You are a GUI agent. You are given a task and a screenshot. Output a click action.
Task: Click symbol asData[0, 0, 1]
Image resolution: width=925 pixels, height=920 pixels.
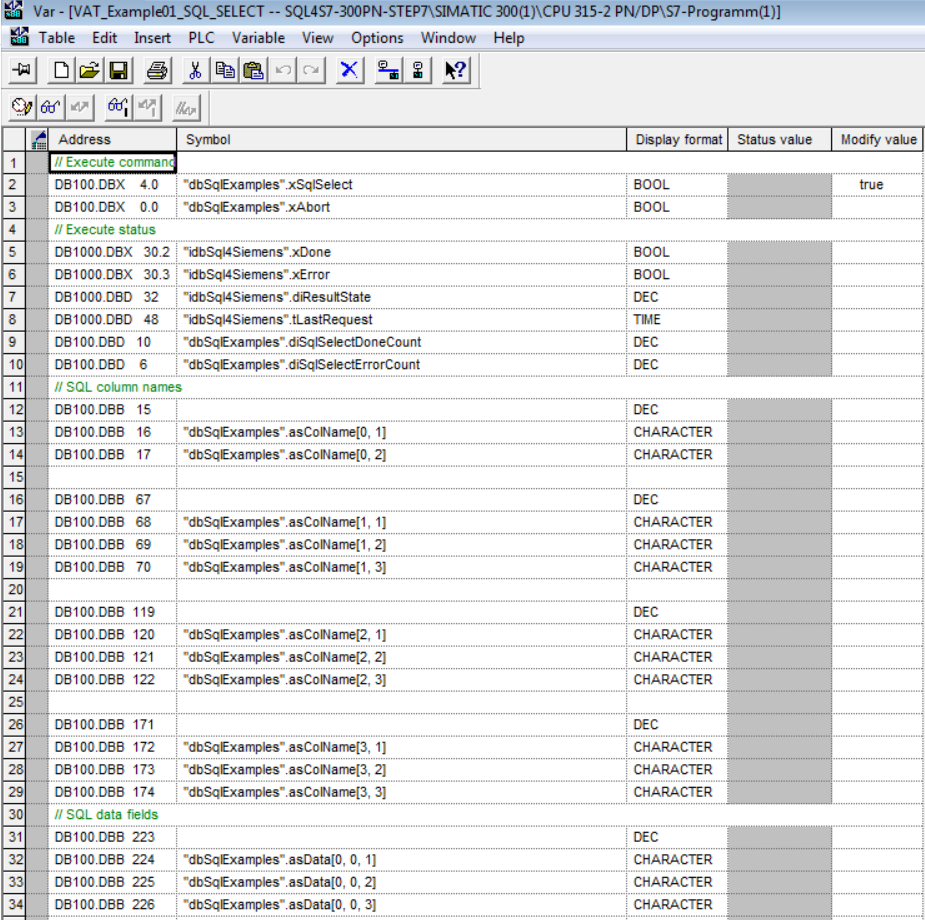279,860
